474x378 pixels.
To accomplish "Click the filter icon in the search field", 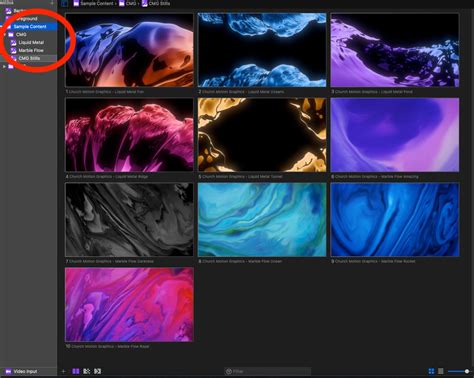I will [x=229, y=371].
